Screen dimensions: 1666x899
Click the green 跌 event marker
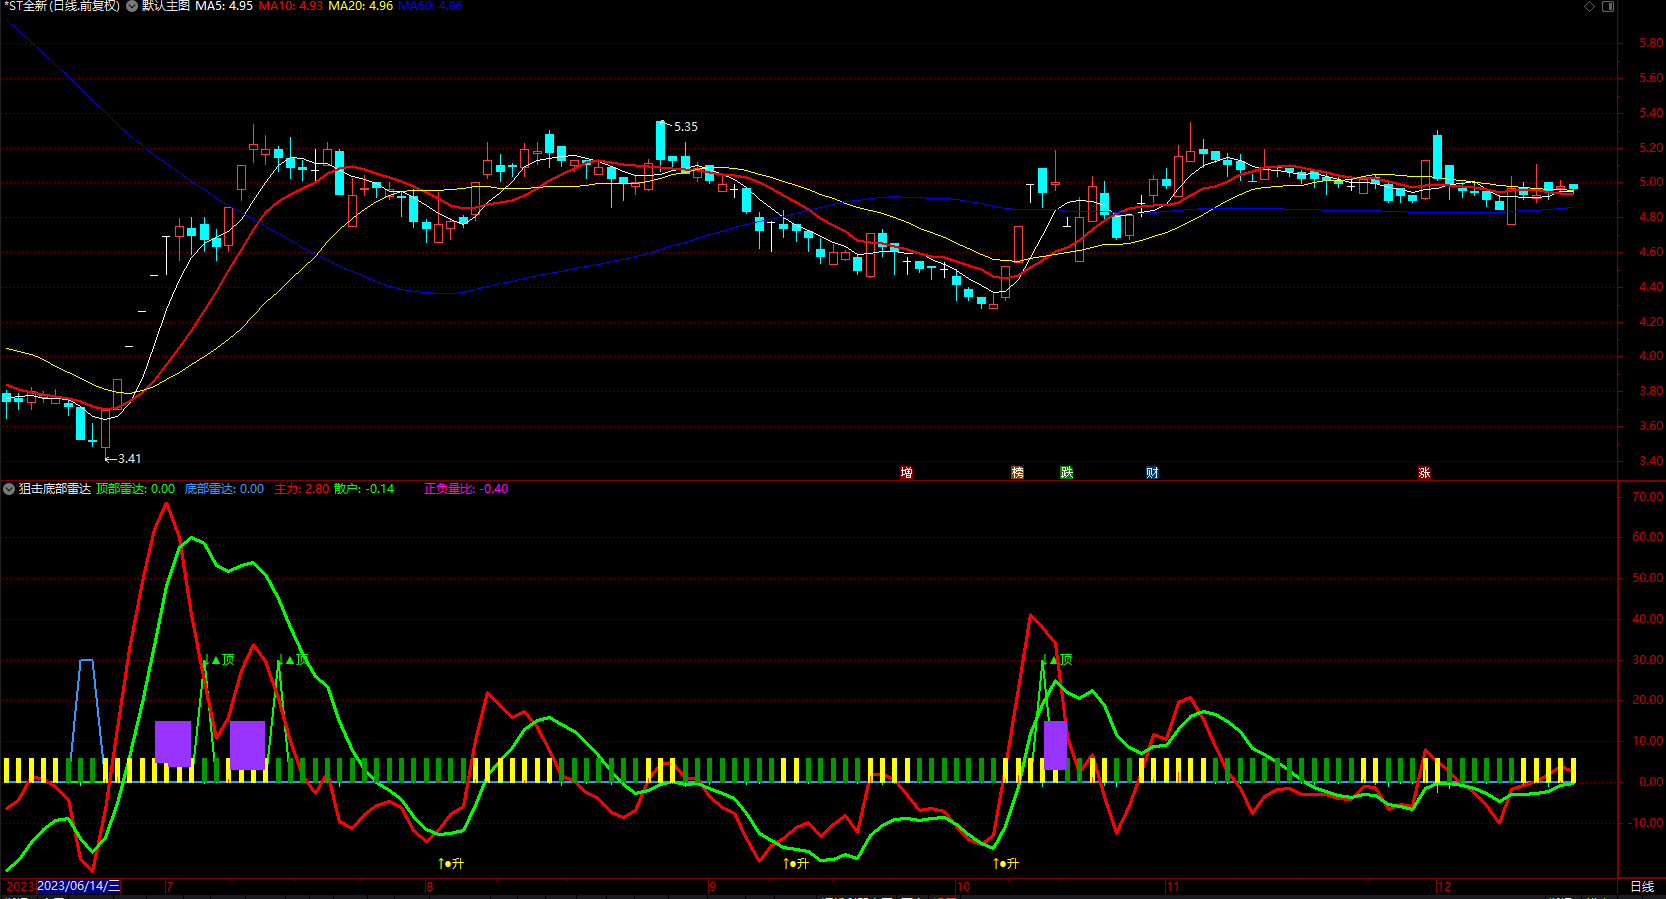[x=1066, y=473]
